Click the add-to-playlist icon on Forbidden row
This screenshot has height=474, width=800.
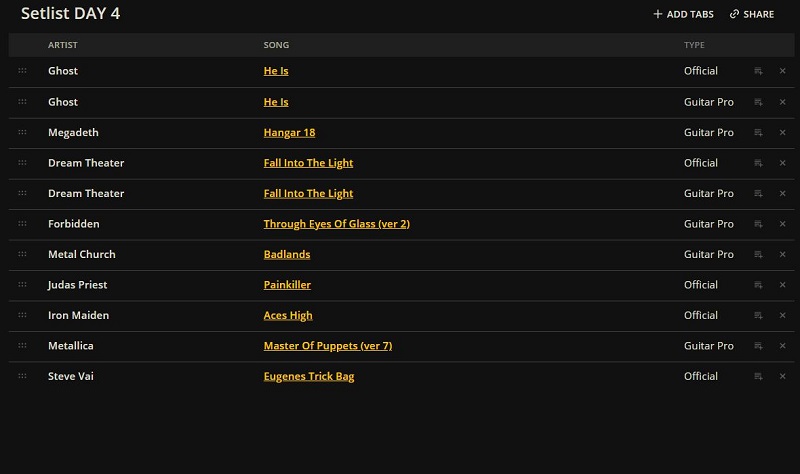click(x=758, y=224)
